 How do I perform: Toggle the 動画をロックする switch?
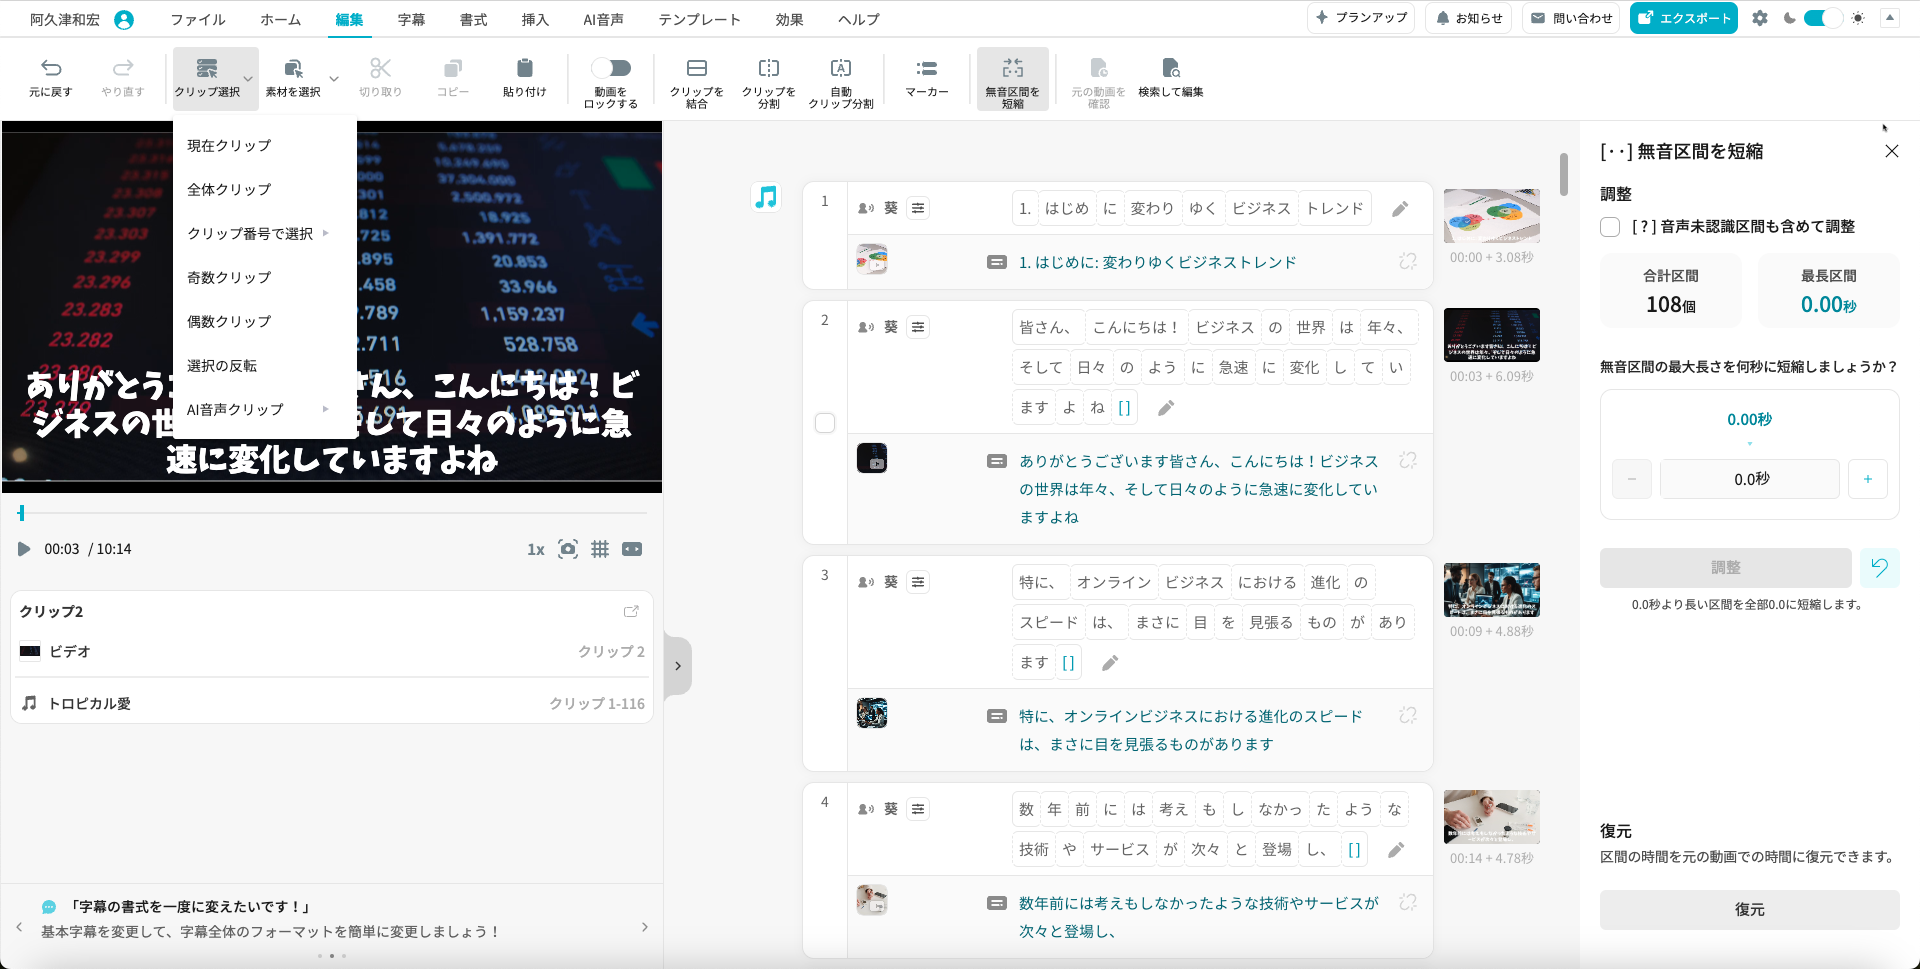611,68
